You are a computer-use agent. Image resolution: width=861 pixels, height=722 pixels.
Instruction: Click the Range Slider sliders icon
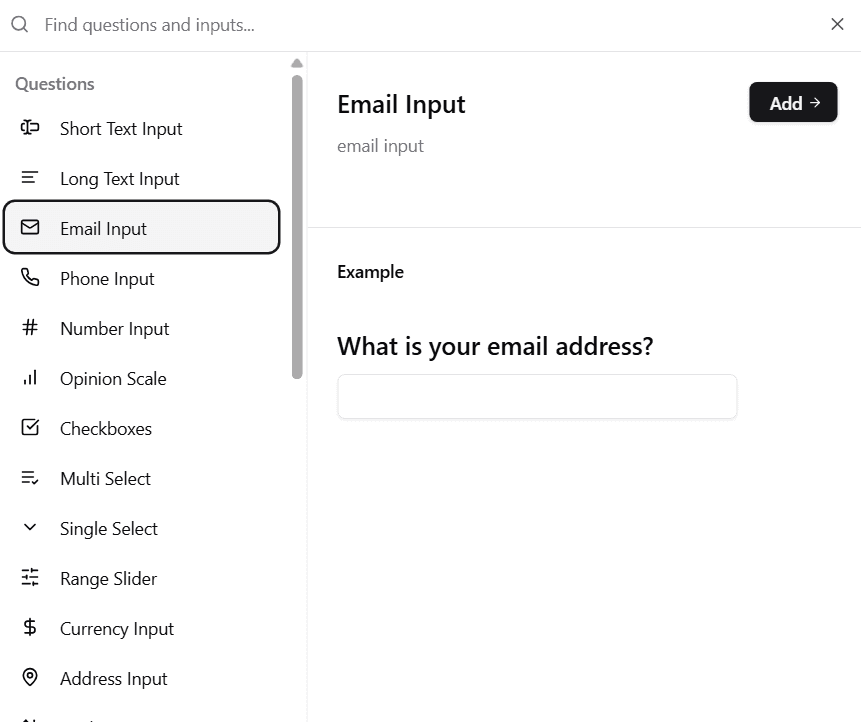(29, 578)
